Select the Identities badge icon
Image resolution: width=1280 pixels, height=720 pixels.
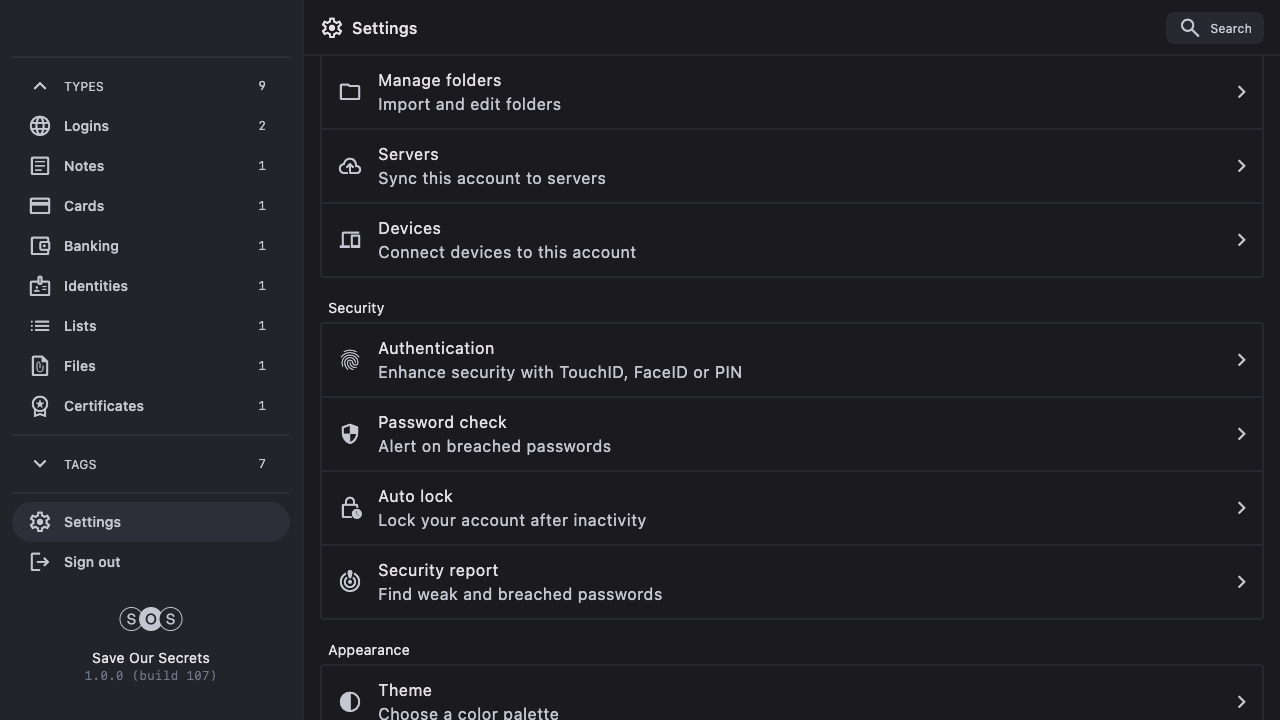[40, 286]
